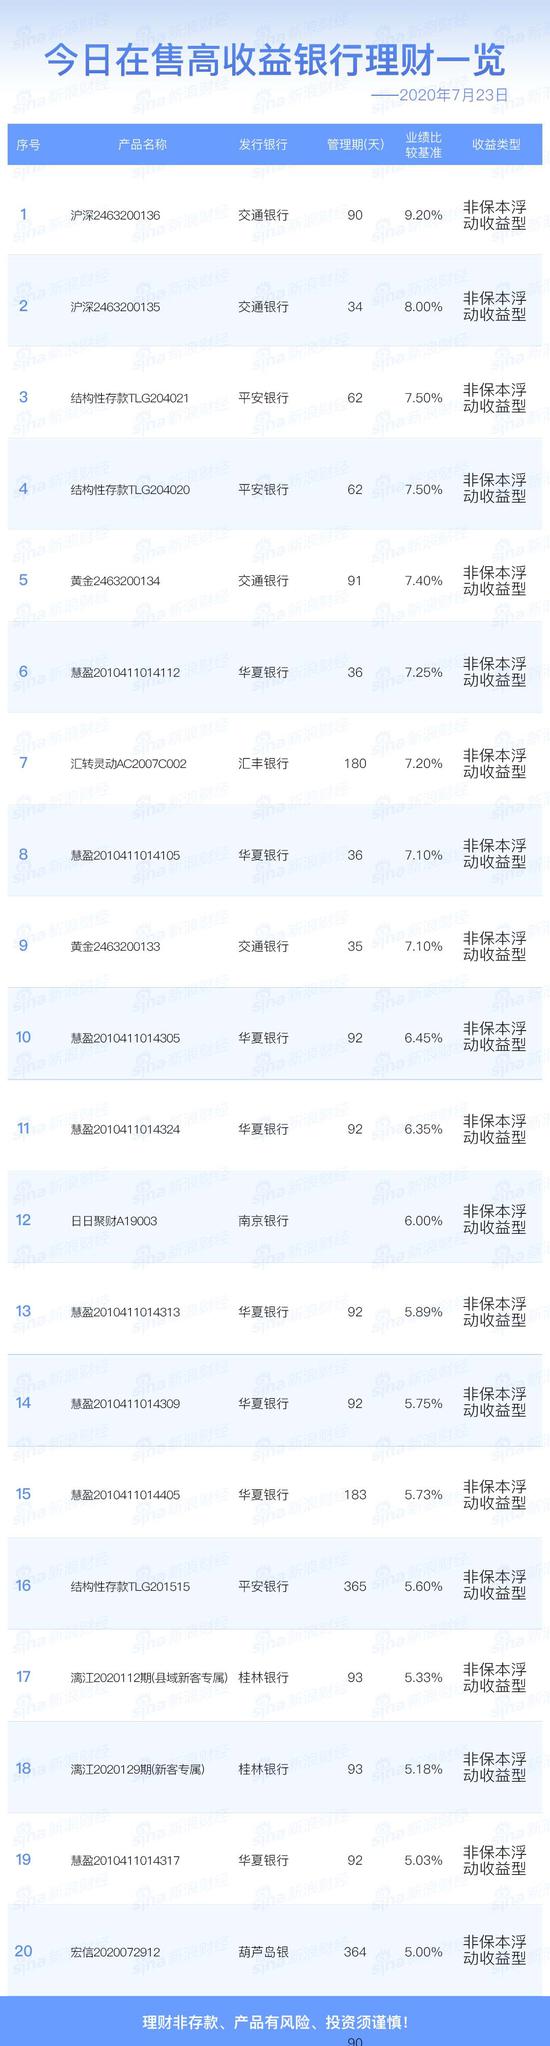The image size is (550, 2046).
Task: Click product 黄金2463200134
Action: coord(116,581)
